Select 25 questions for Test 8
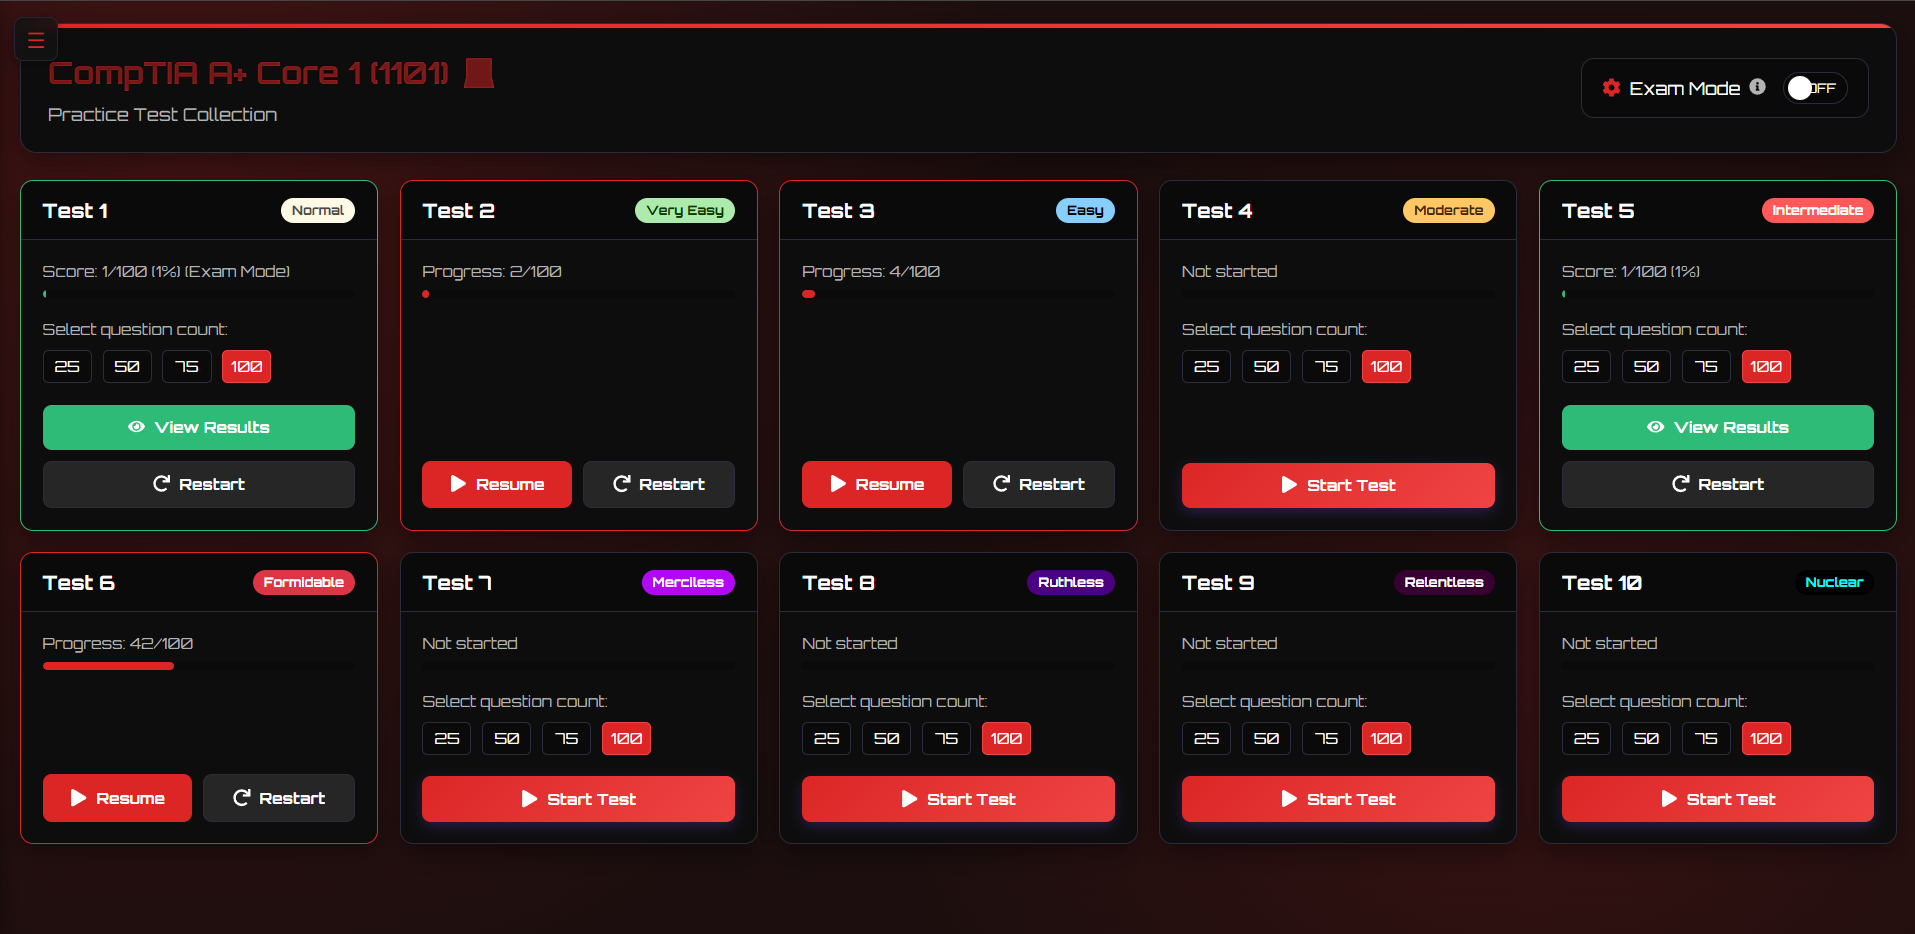This screenshot has width=1915, height=934. point(826,739)
